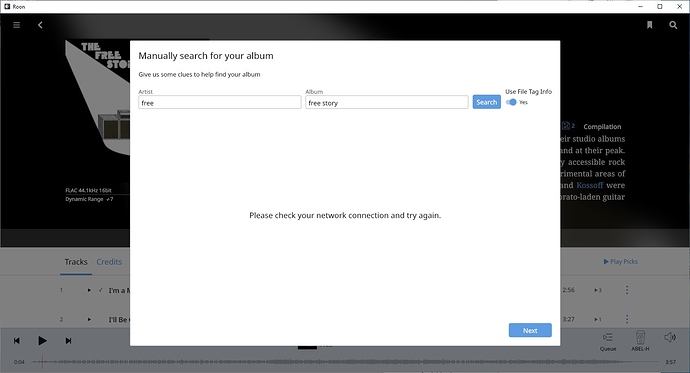Open the options menu for track 1

(627, 290)
